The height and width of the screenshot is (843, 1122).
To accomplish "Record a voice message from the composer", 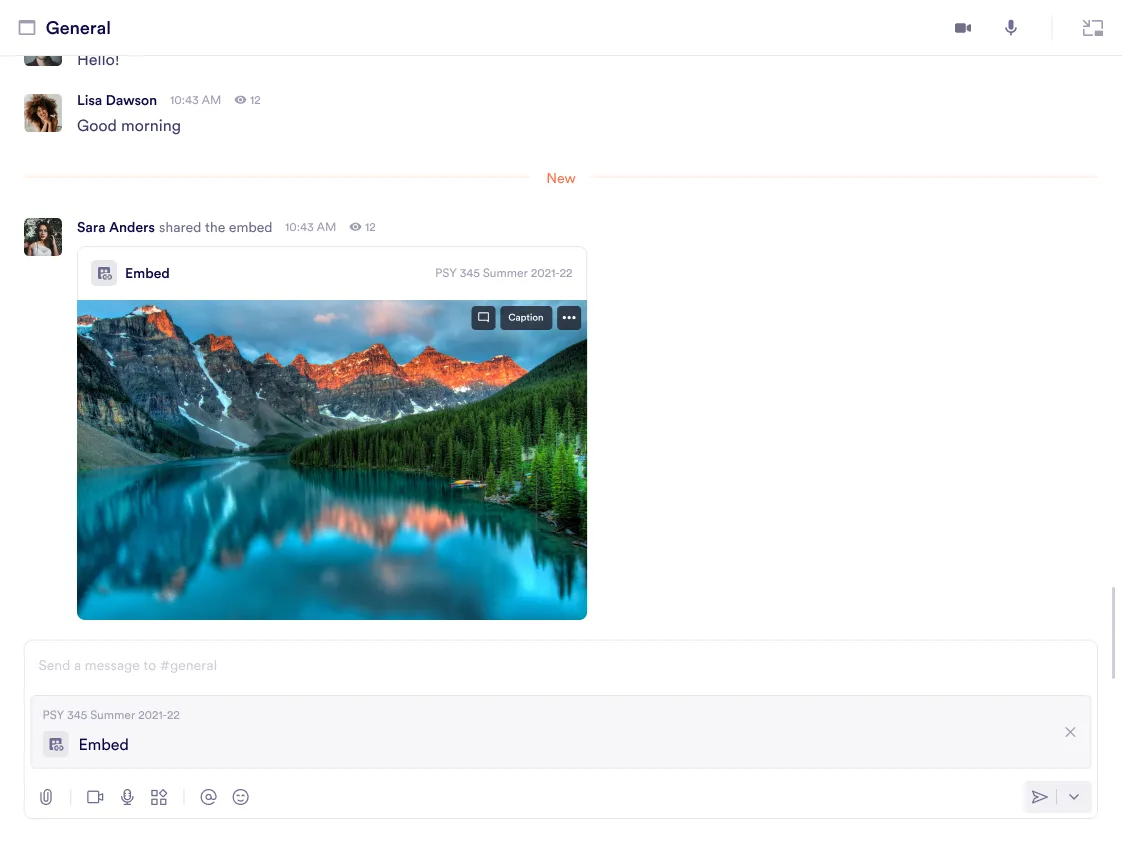I will [x=127, y=797].
